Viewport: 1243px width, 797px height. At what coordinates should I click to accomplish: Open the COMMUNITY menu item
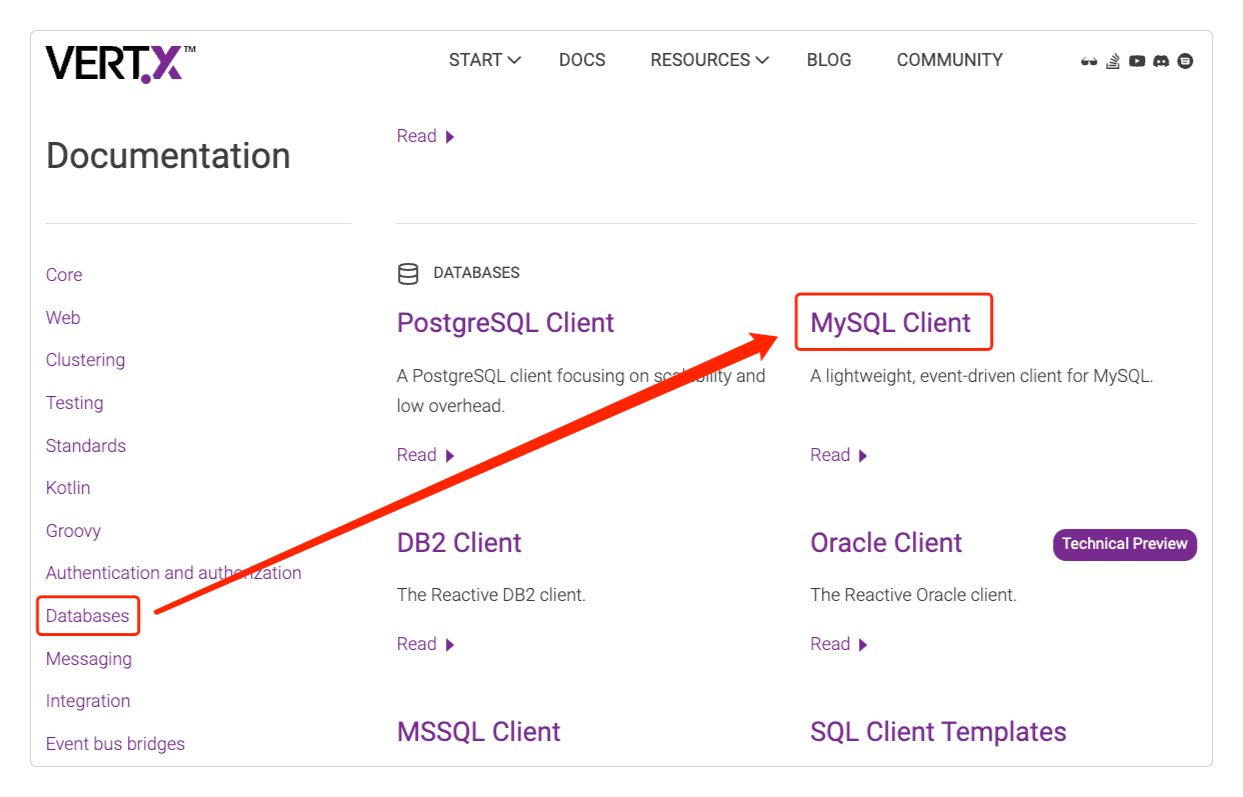click(949, 60)
